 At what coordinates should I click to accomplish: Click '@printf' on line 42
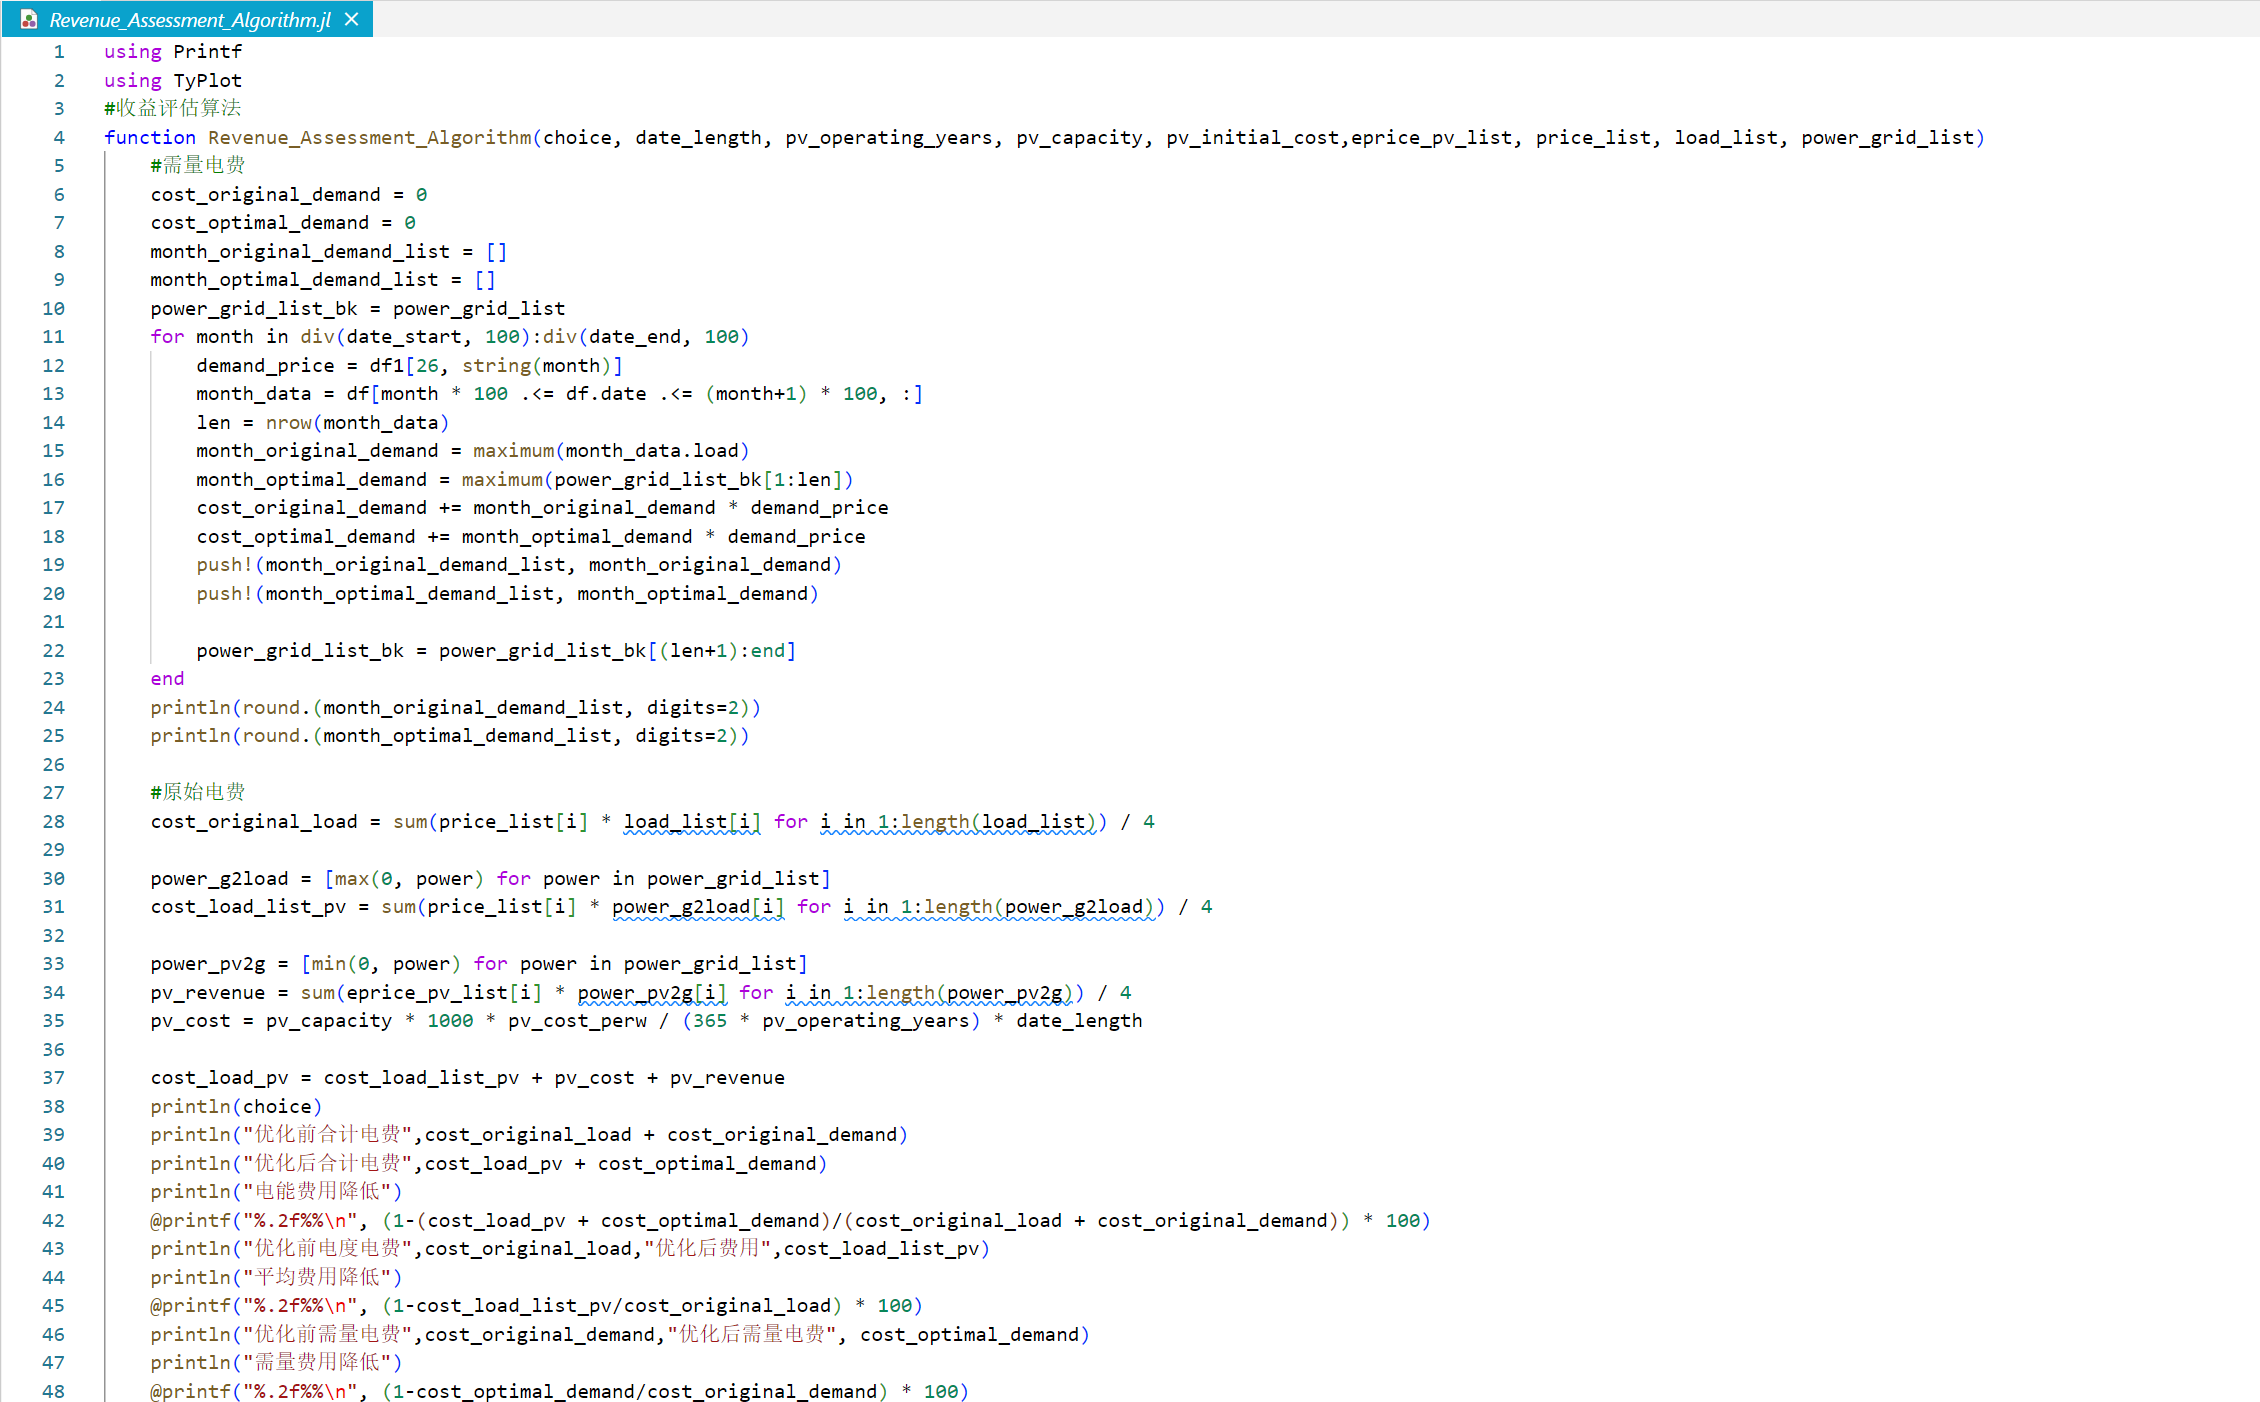coord(190,1220)
